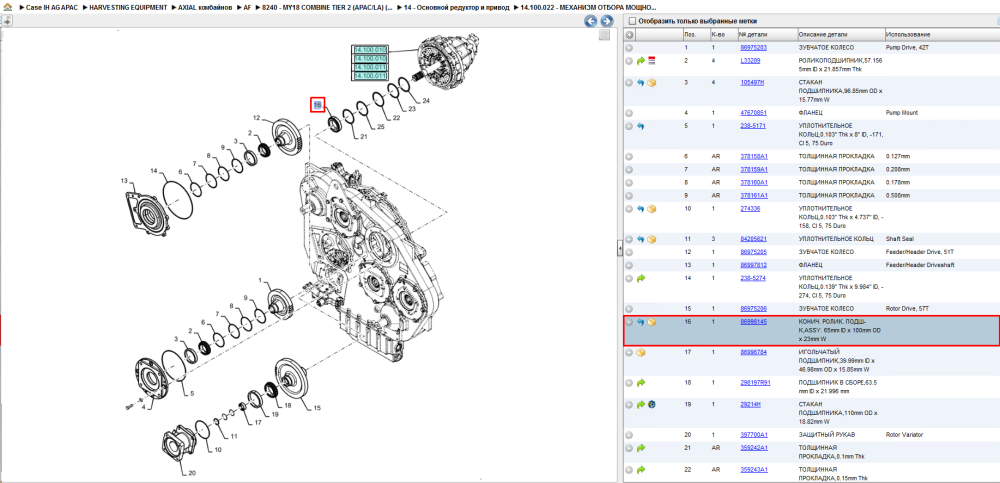1000x483 pixels.
Task: Select callout 20 in the diagram
Action: (192, 473)
